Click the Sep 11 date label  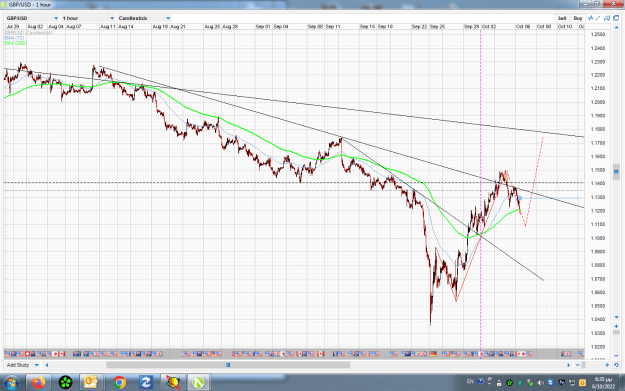pyautogui.click(x=333, y=27)
